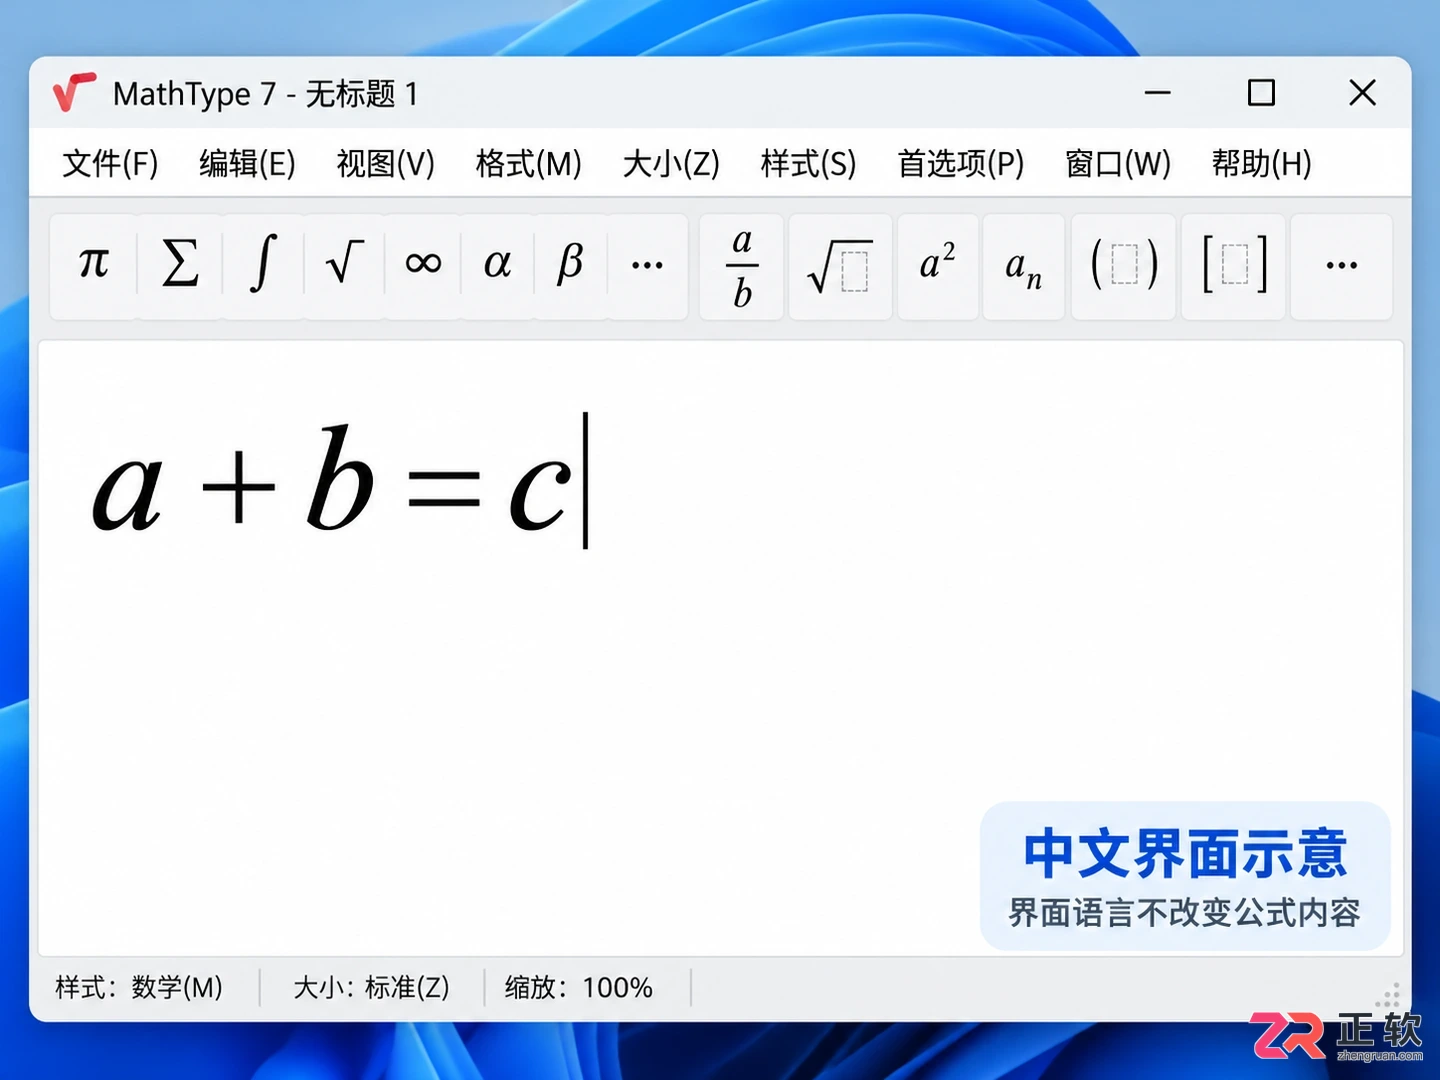Image resolution: width=1440 pixels, height=1080 pixels.
Task: Click the plus sign in the equation
Action: click(238, 488)
